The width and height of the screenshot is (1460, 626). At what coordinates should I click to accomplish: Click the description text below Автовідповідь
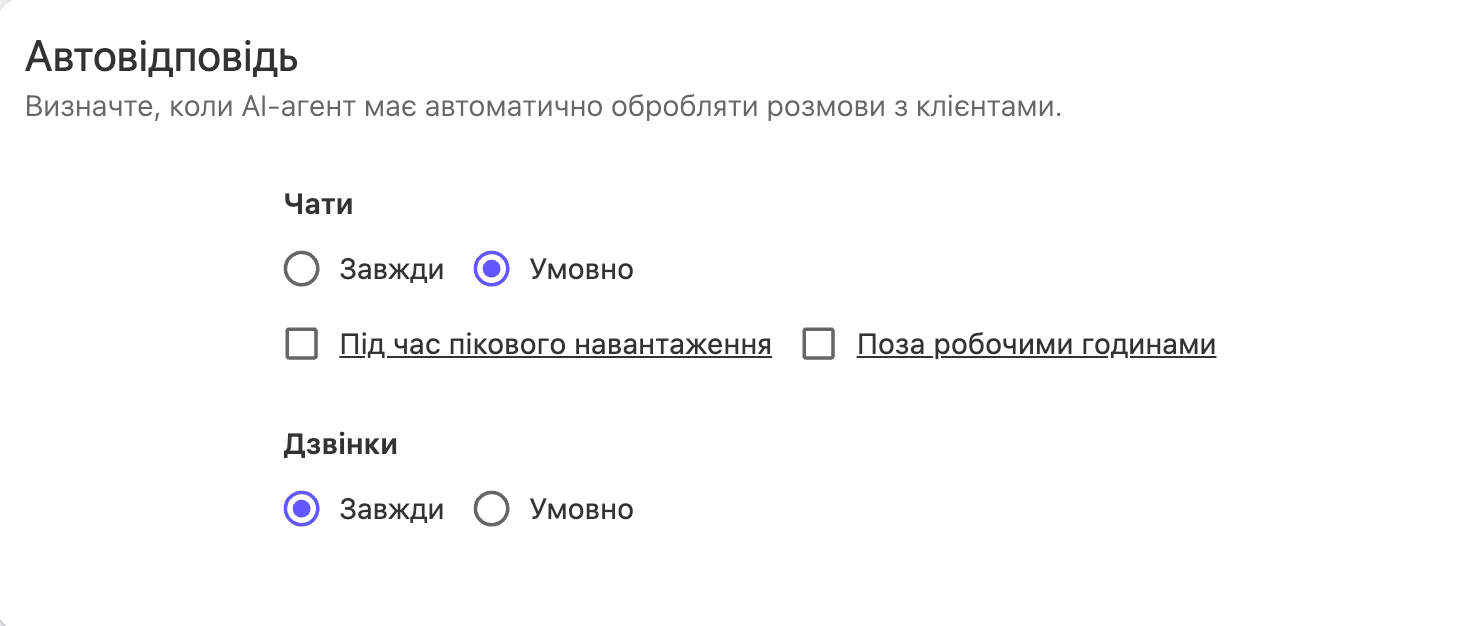point(543,107)
